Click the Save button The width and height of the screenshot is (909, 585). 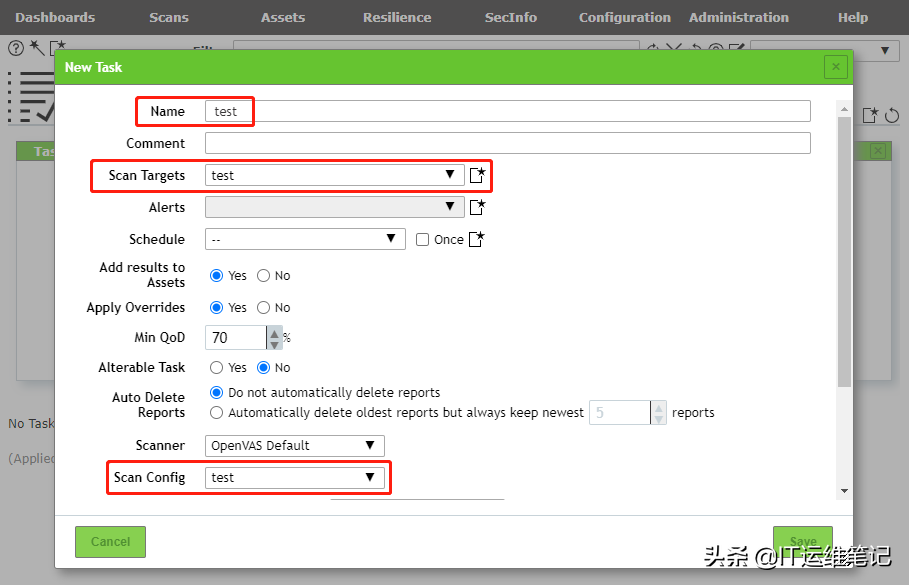pyautogui.click(x=803, y=541)
